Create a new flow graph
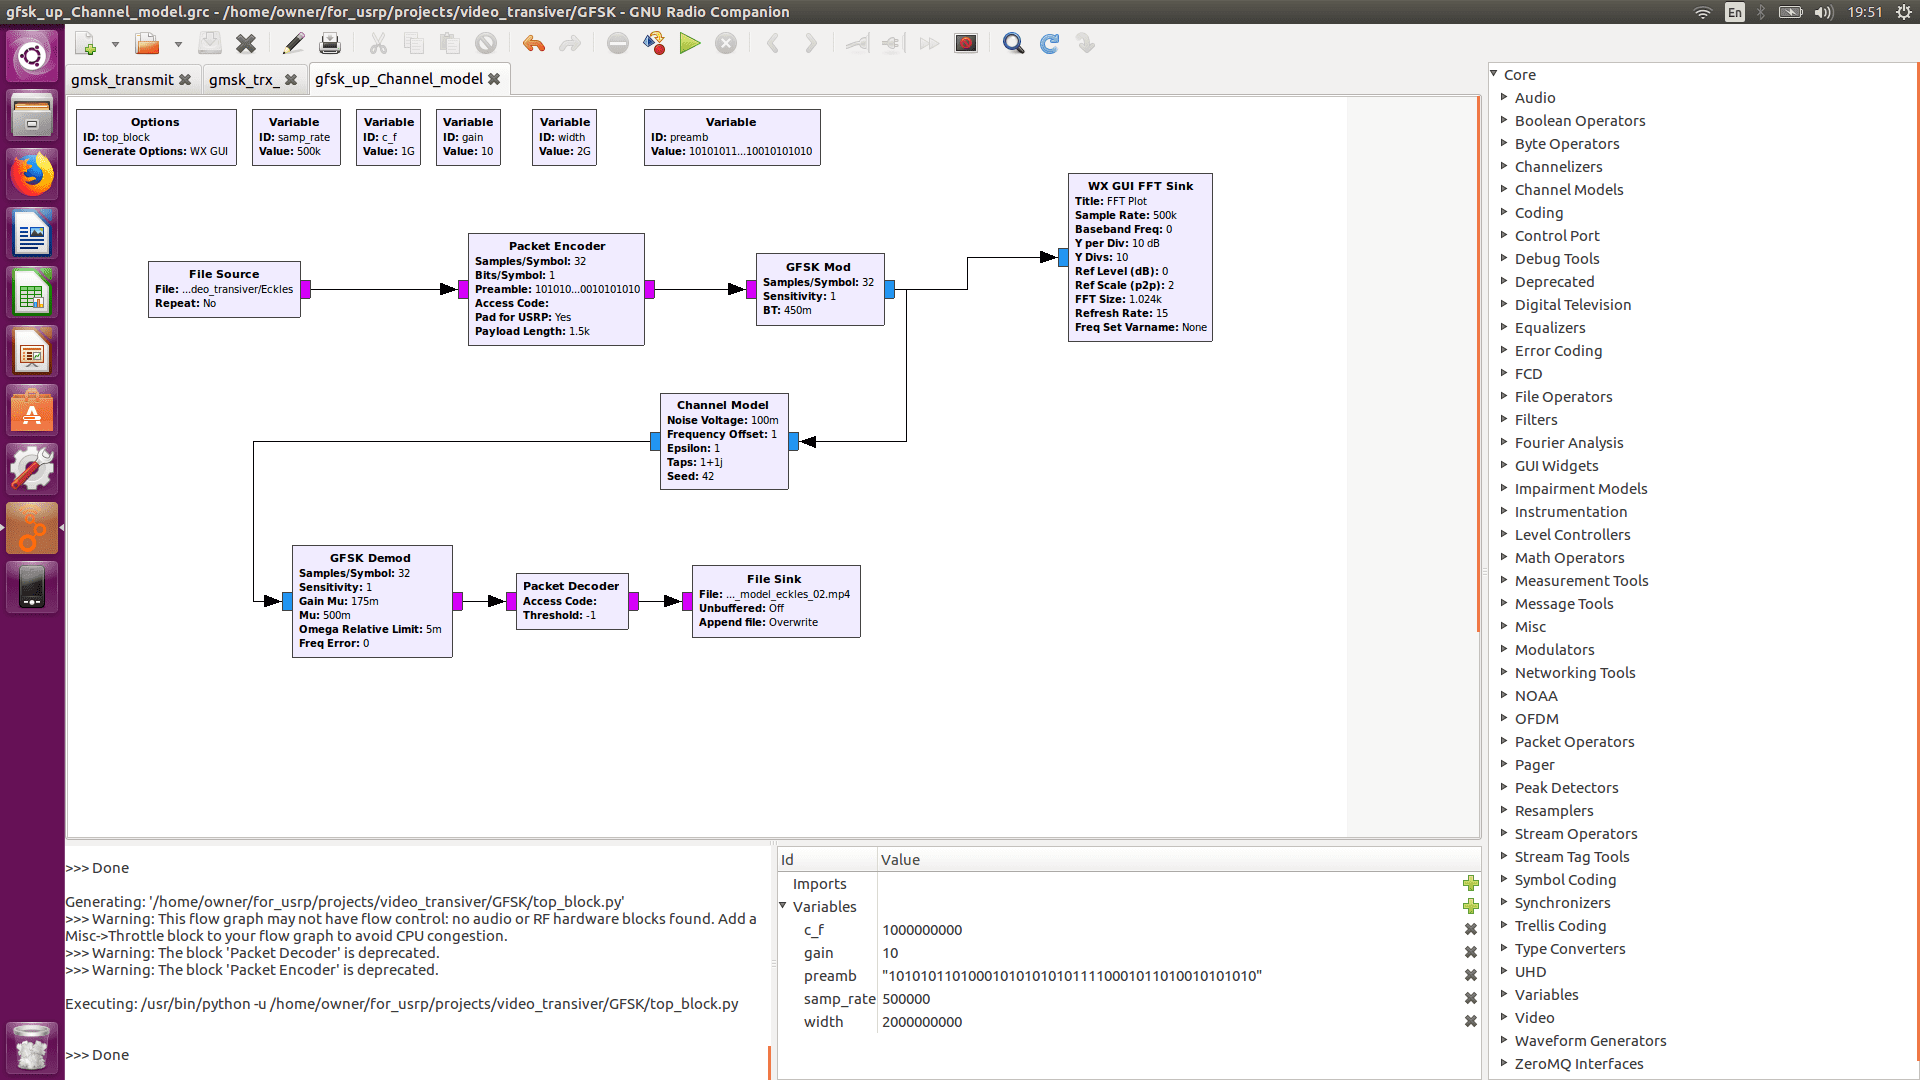This screenshot has height=1080, width=1920. click(85, 44)
